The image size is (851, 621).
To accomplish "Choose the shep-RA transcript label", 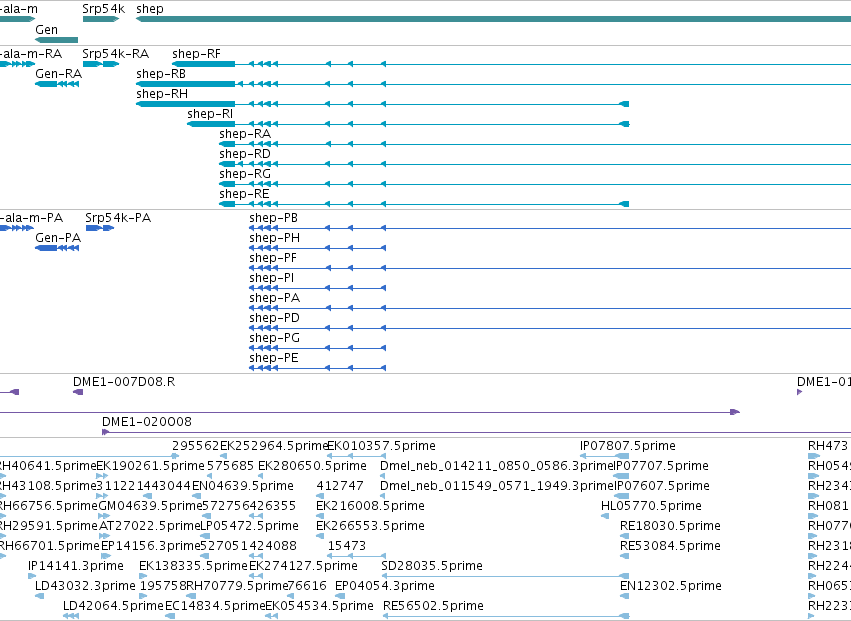I will coord(245,134).
